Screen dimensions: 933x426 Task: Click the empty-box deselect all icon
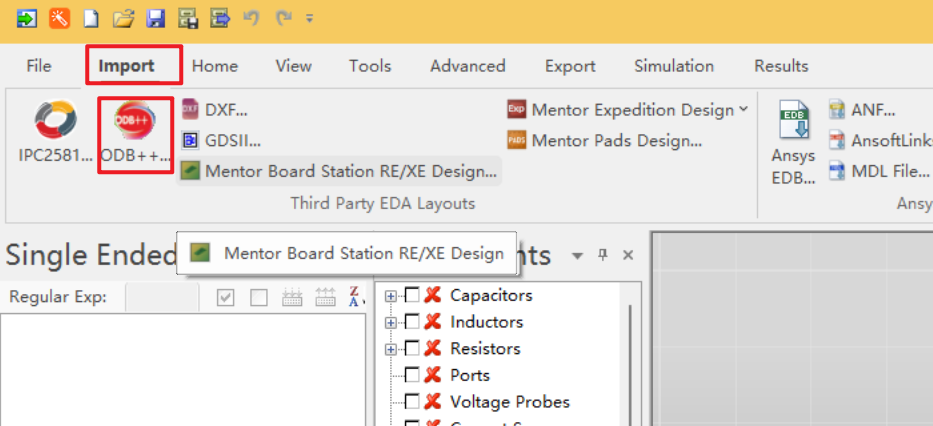coord(259,297)
